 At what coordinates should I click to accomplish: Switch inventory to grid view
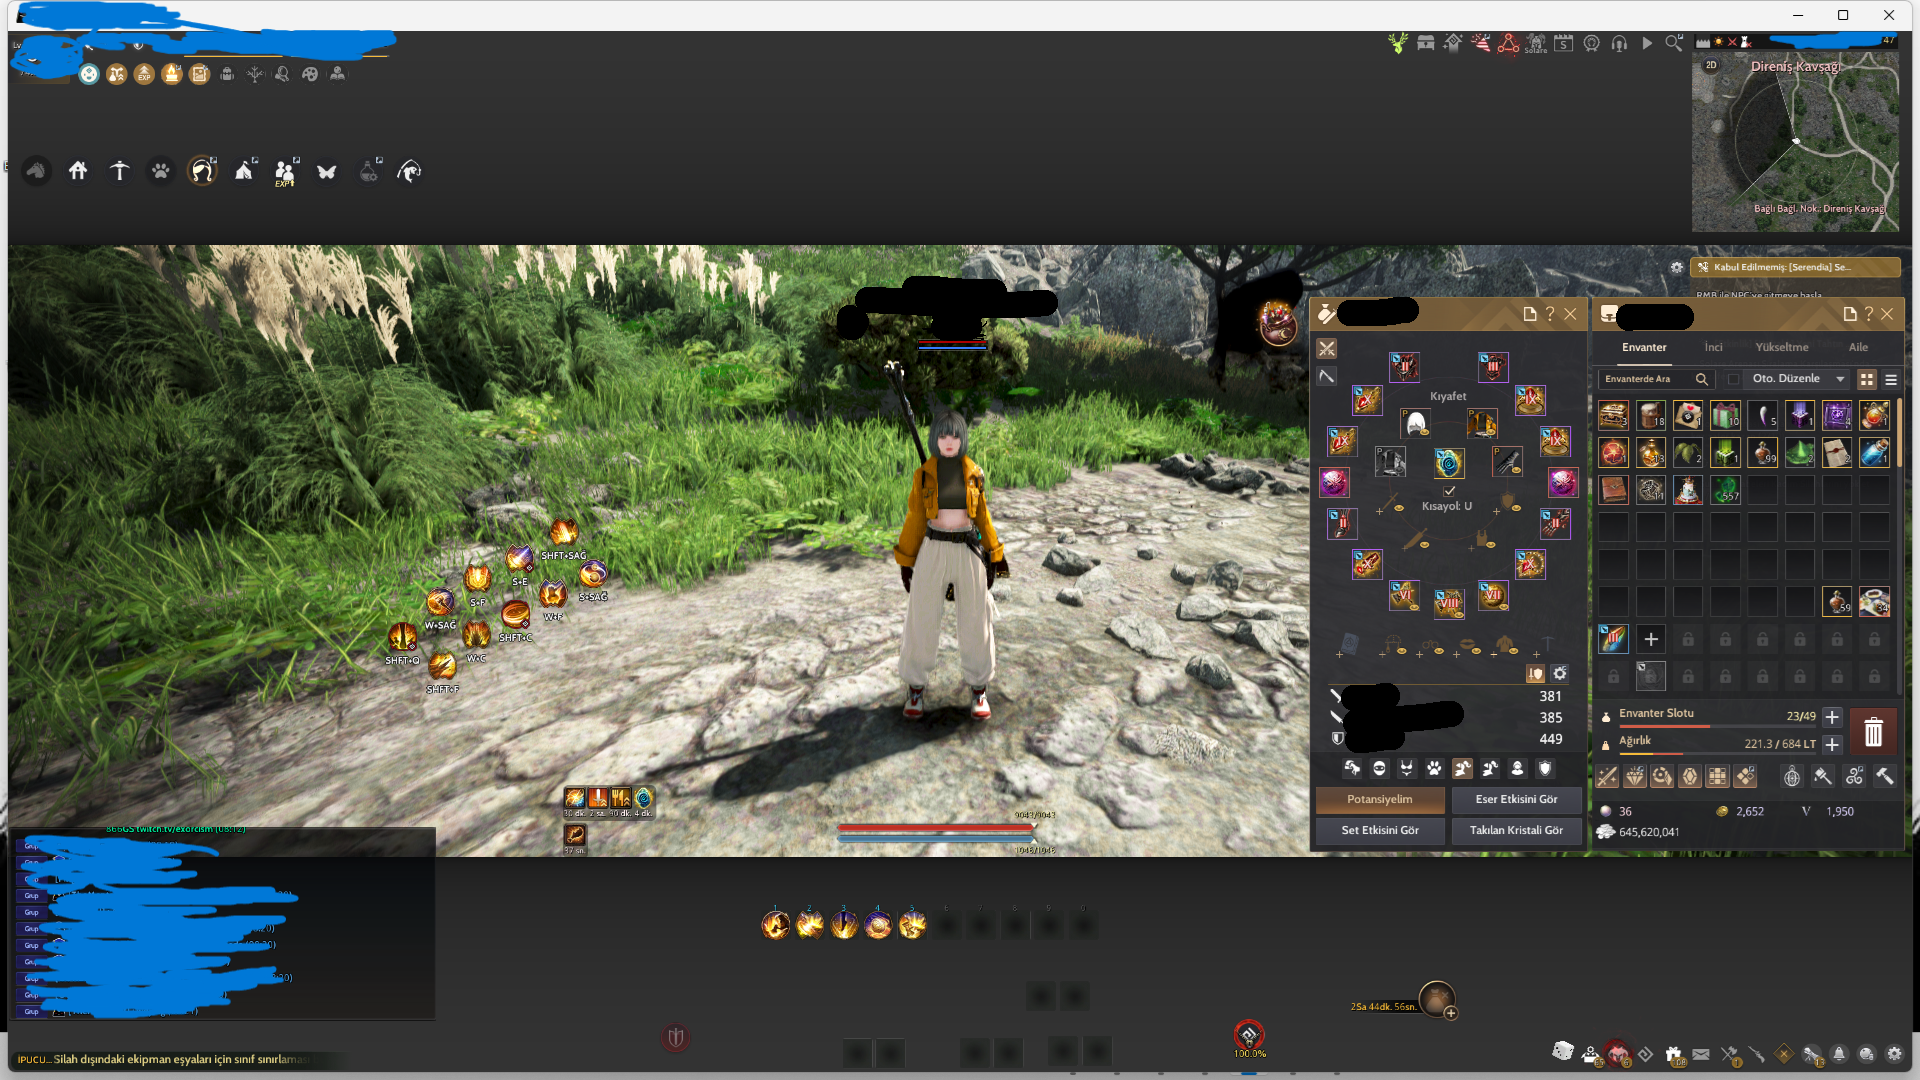pyautogui.click(x=1867, y=379)
